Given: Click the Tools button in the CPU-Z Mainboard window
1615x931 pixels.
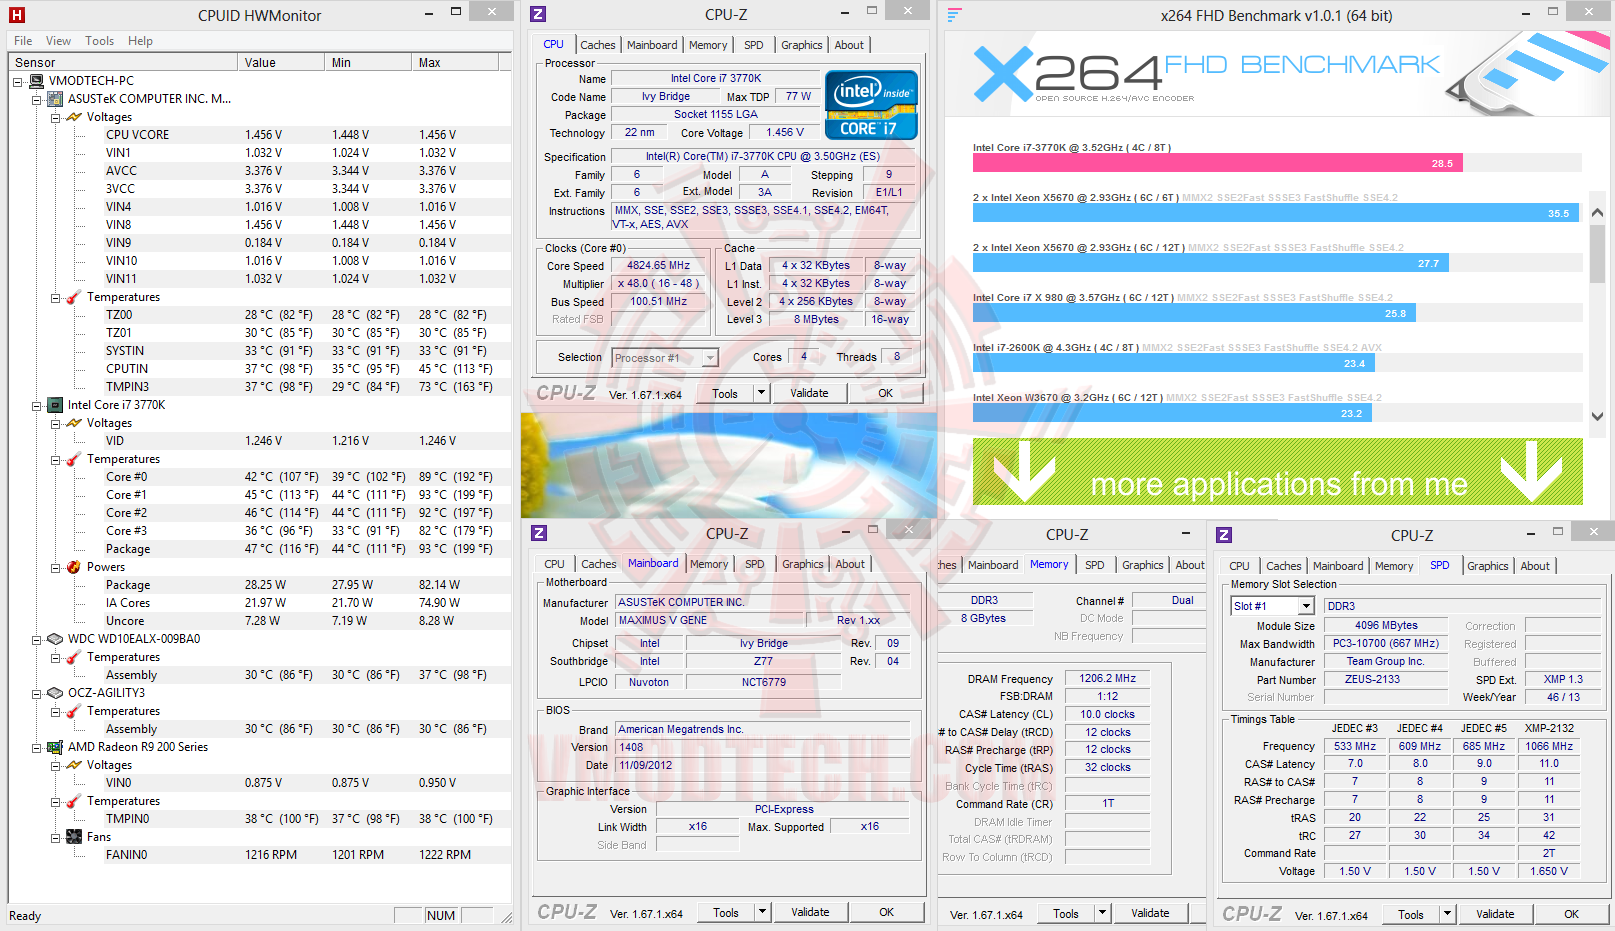Looking at the screenshot, I should (x=726, y=912).
